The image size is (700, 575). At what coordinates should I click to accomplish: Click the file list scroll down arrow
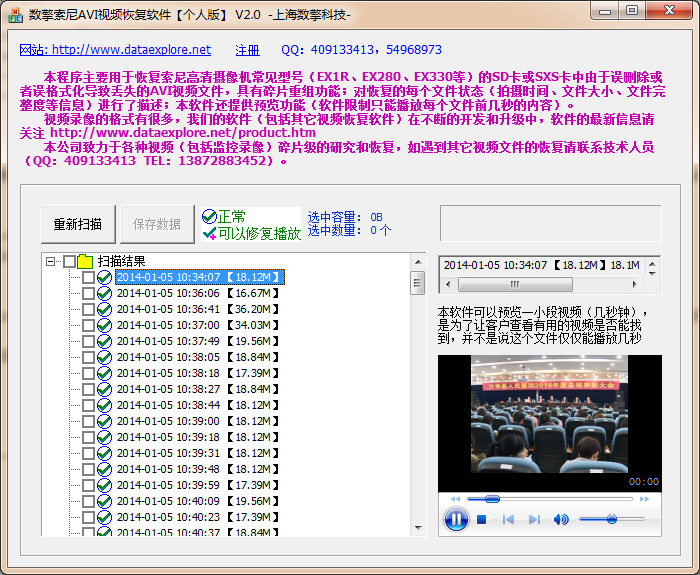[x=418, y=528]
